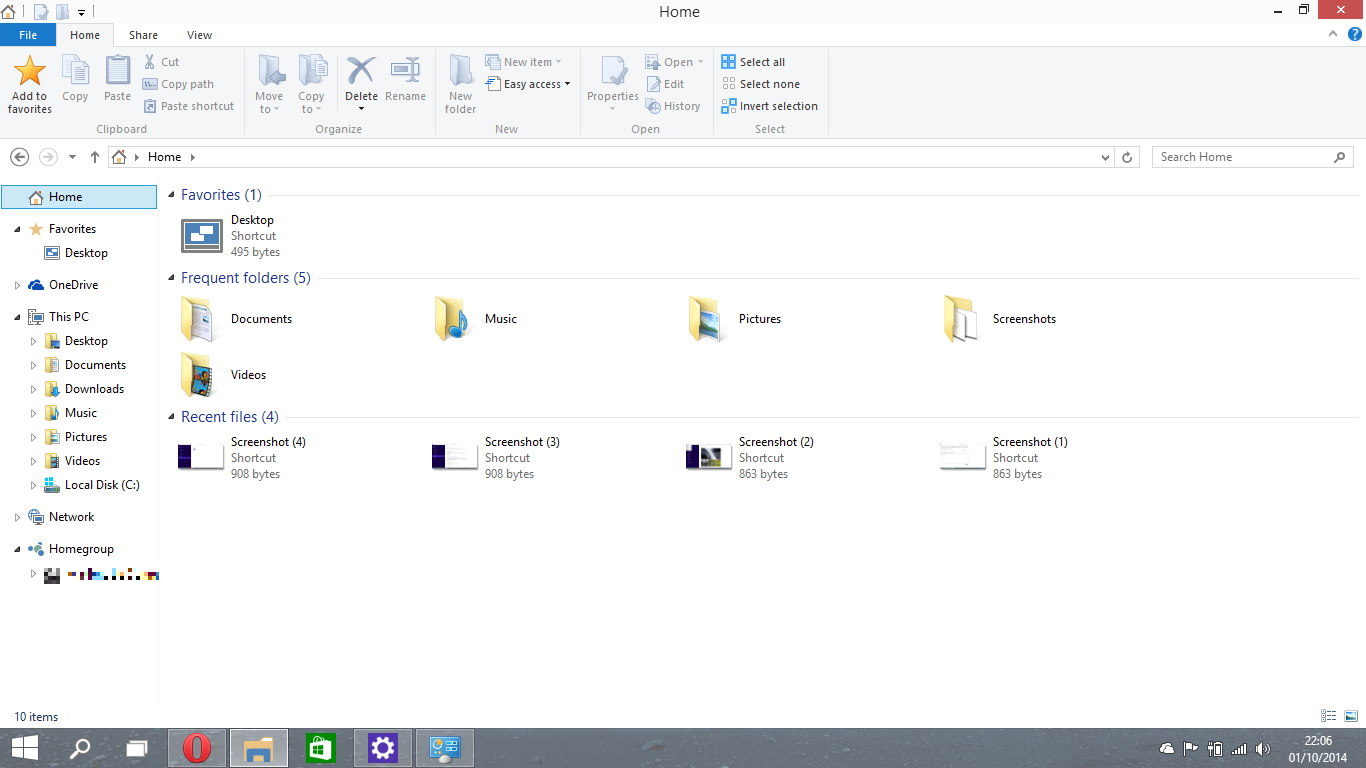Viewport: 1366px width, 768px height.
Task: Click the Paste clipboard icon
Action: tap(117, 70)
